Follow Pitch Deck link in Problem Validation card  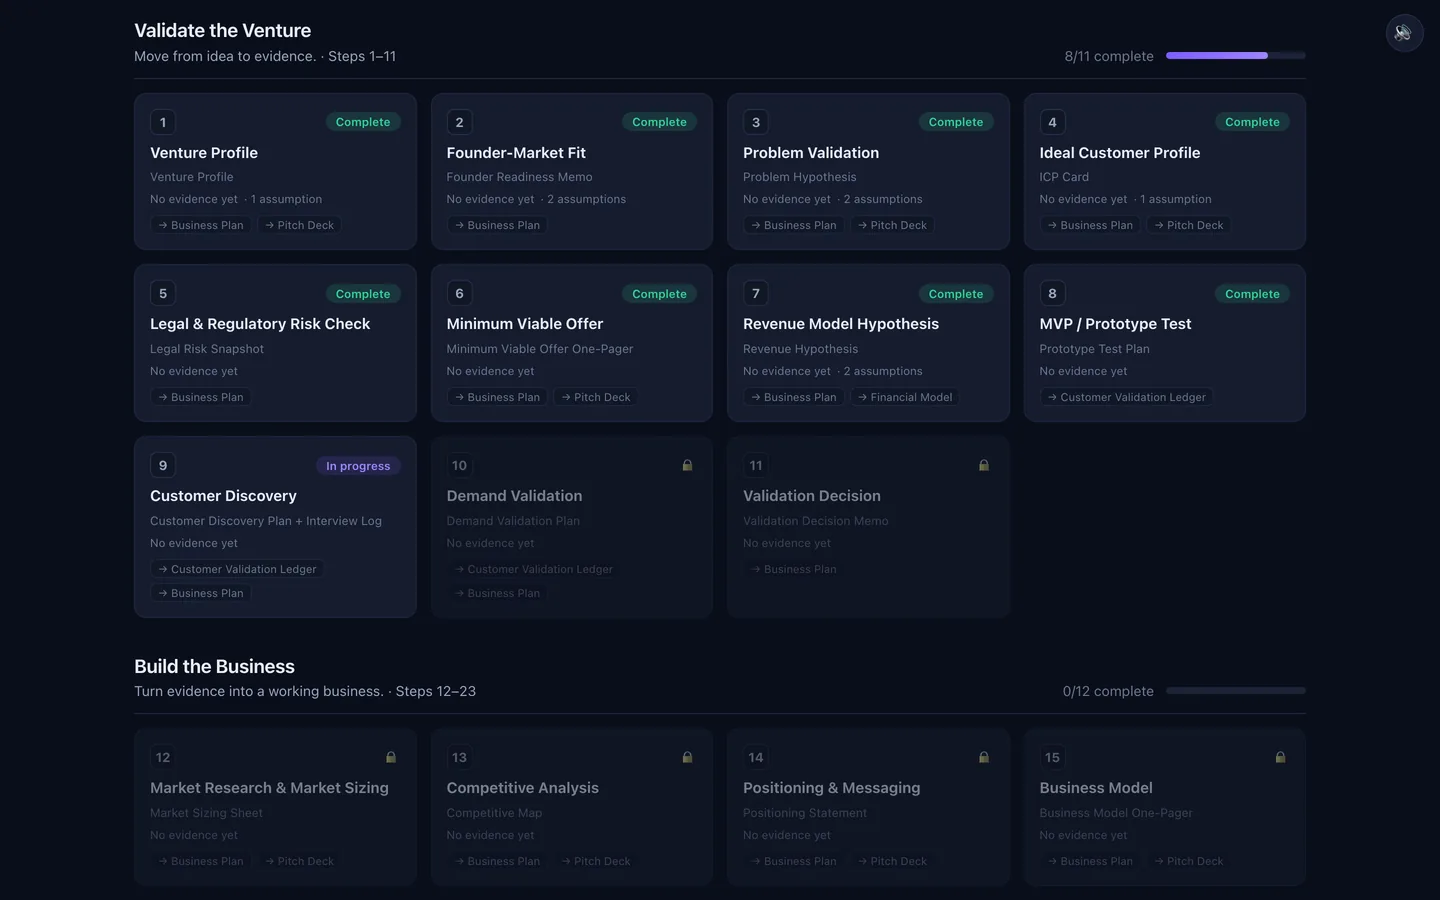point(893,225)
